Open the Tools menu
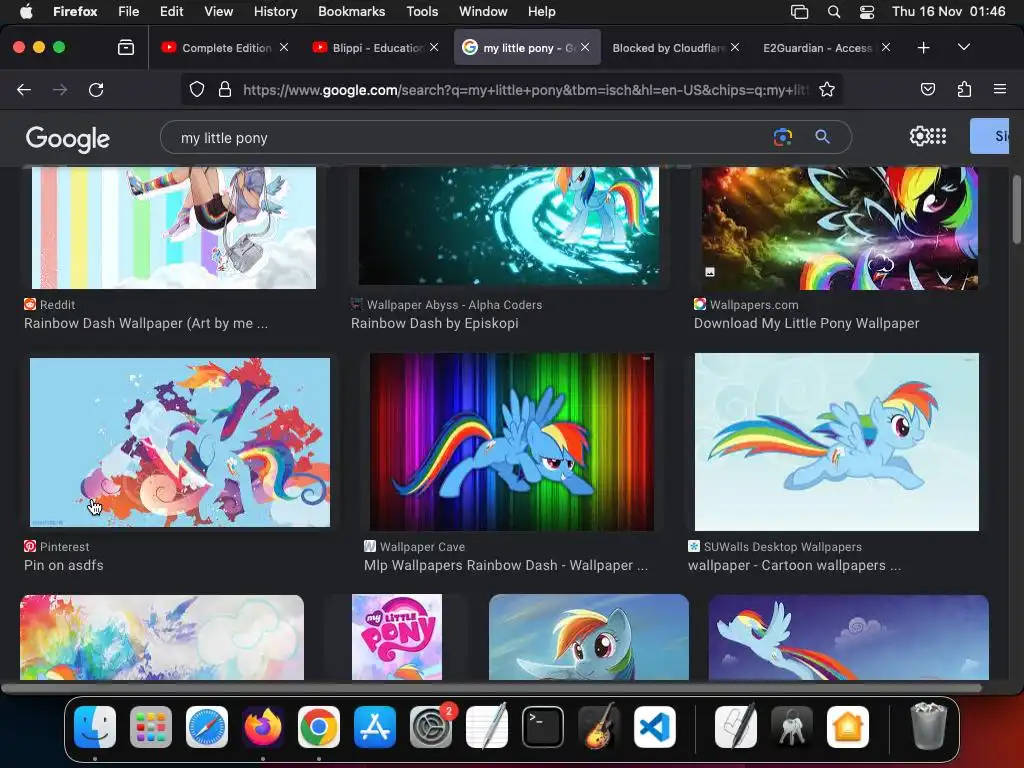This screenshot has height=768, width=1024. pos(422,11)
